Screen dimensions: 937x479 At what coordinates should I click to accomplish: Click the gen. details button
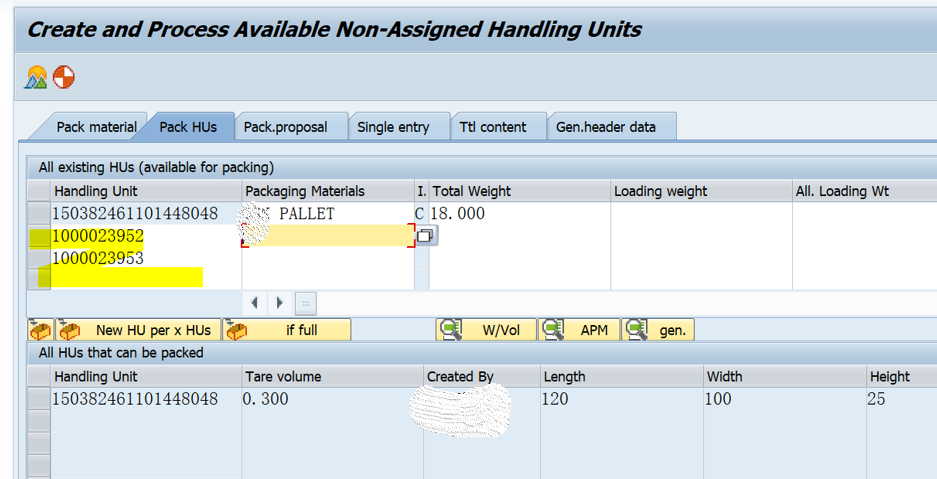(x=657, y=330)
